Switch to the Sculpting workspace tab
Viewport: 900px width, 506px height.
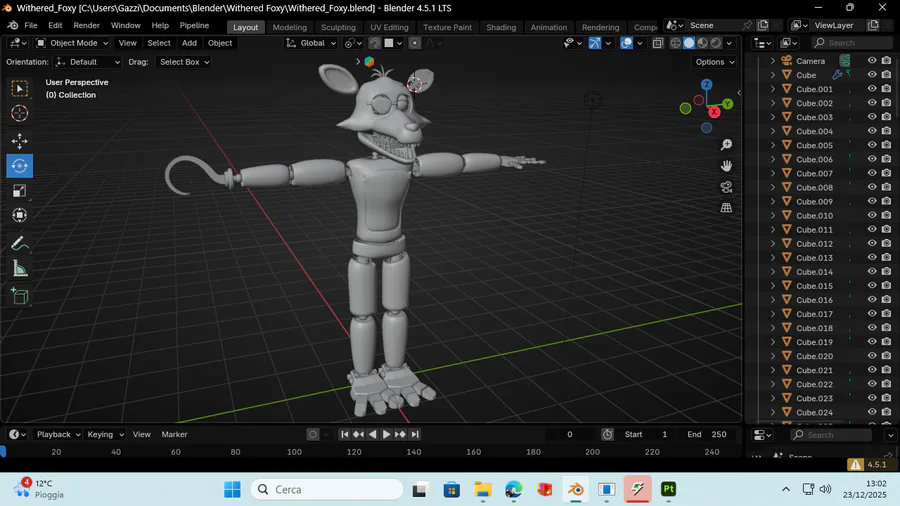click(338, 27)
